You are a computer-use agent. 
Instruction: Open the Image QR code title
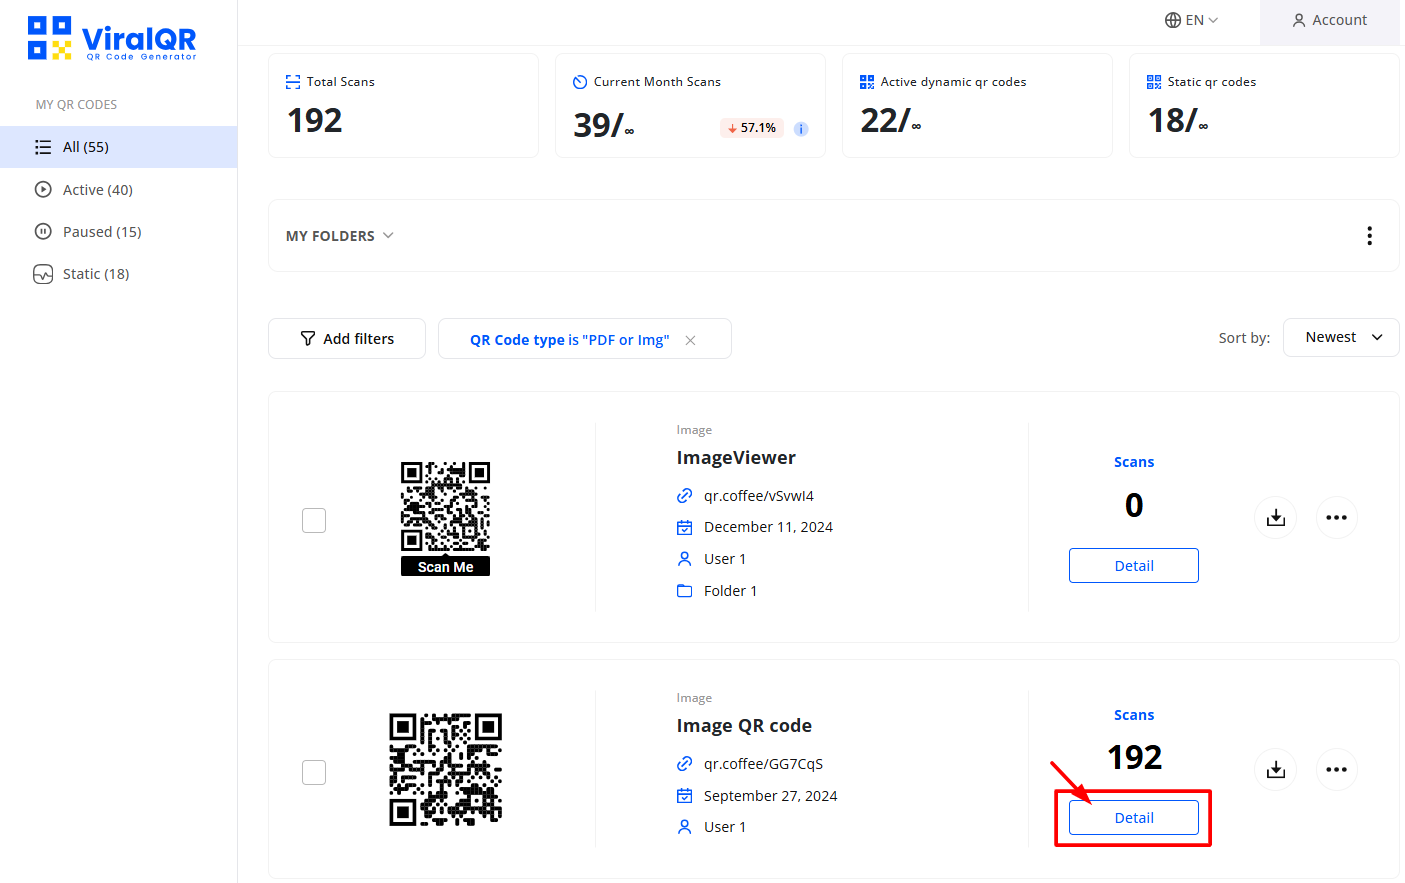(x=744, y=726)
